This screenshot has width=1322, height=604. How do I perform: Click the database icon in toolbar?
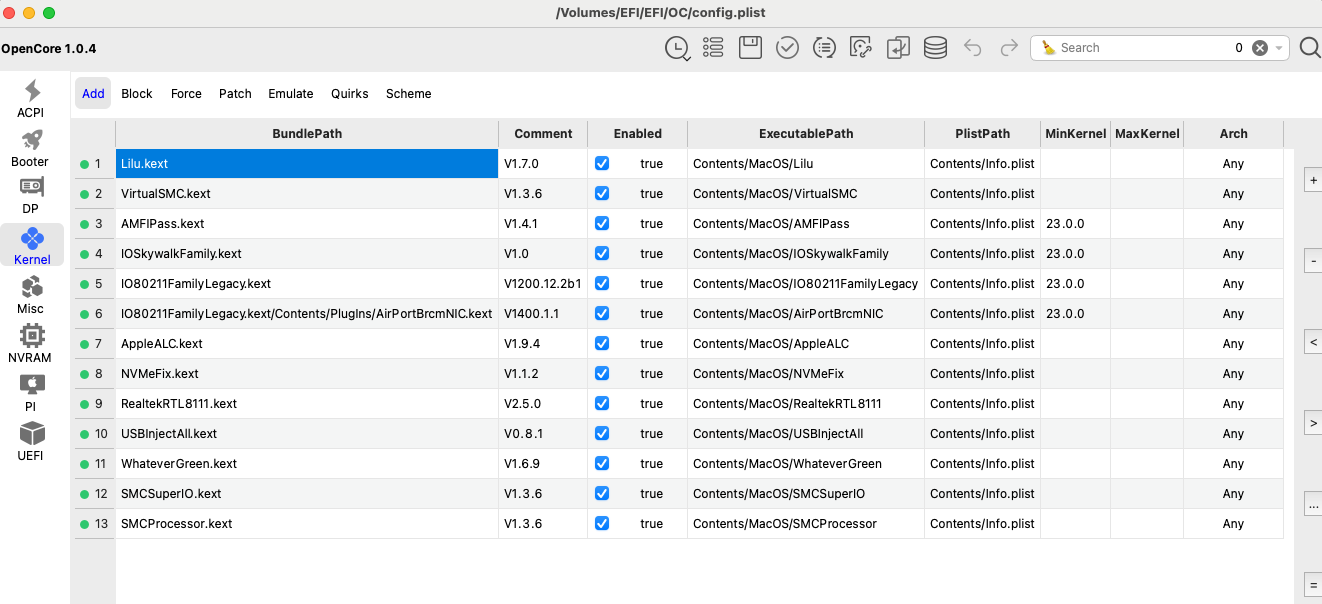tap(935, 48)
